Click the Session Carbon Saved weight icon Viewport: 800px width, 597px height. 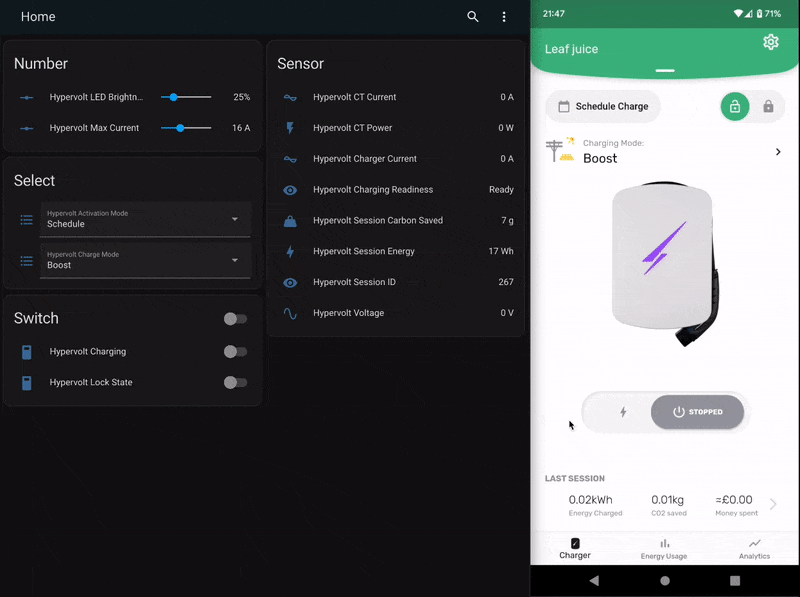pos(290,221)
